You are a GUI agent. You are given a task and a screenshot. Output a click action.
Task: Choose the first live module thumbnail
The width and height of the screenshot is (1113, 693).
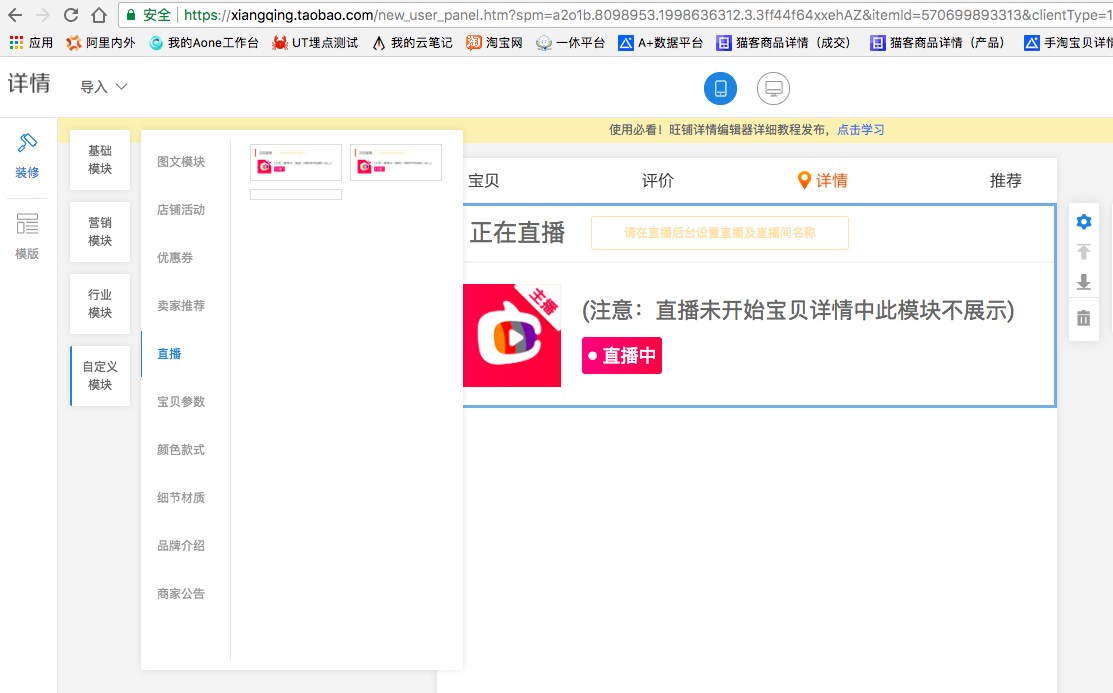(x=296, y=162)
